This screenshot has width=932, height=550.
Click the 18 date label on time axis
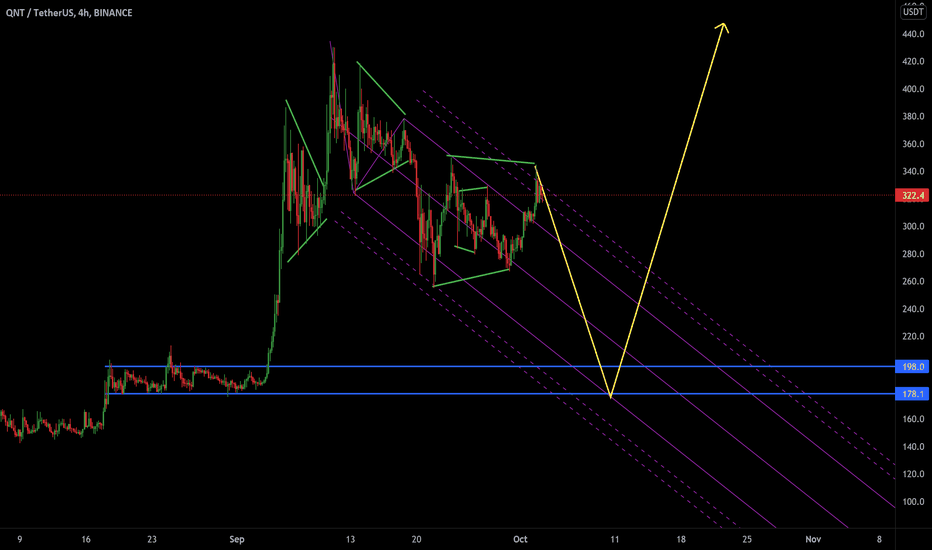click(x=681, y=539)
